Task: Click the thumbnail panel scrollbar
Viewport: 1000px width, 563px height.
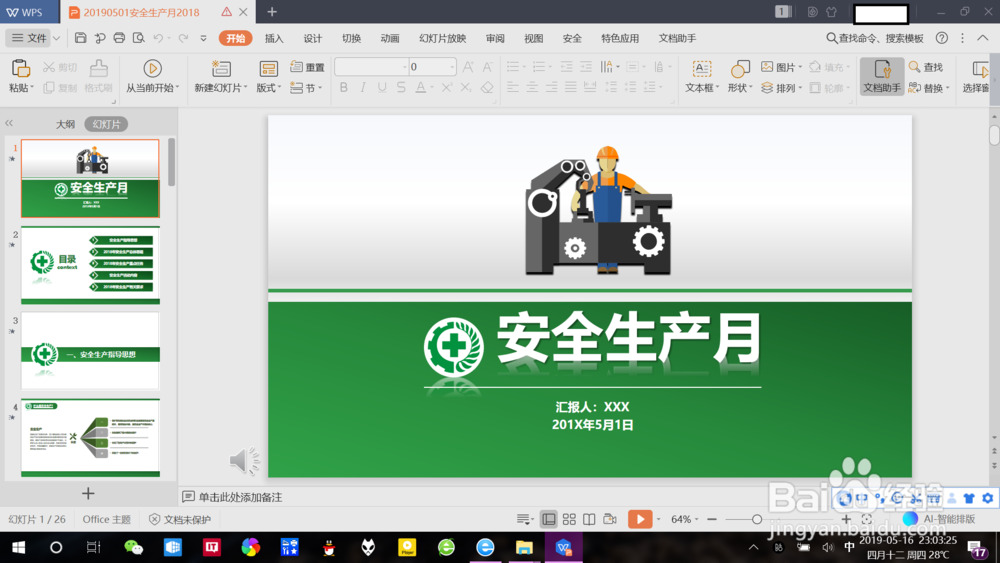Action: (x=171, y=163)
